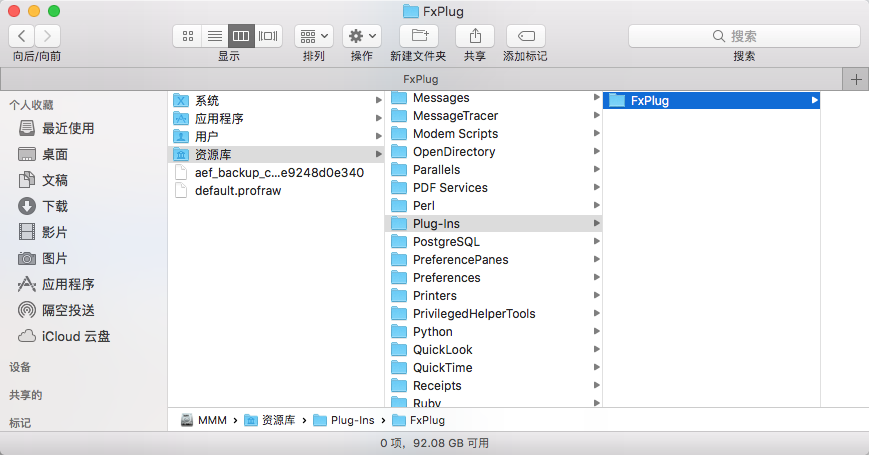Select column view button
869x455 pixels.
click(241, 36)
